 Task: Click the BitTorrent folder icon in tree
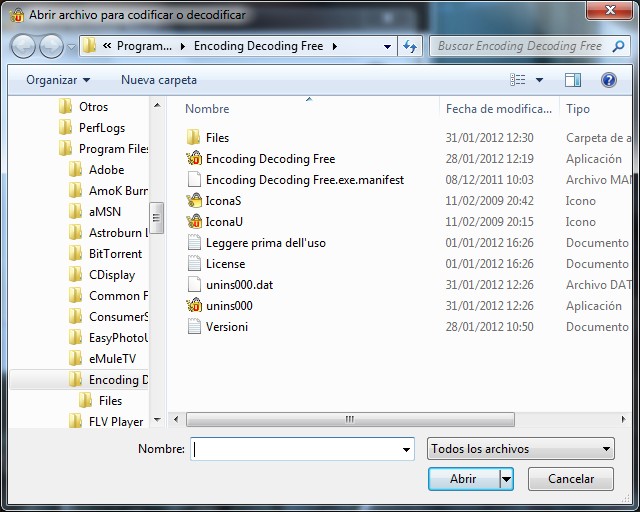tap(76, 254)
